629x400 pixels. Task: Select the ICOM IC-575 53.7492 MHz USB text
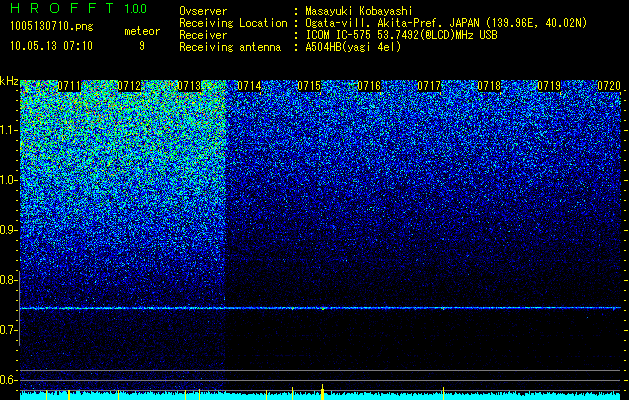tap(401, 35)
